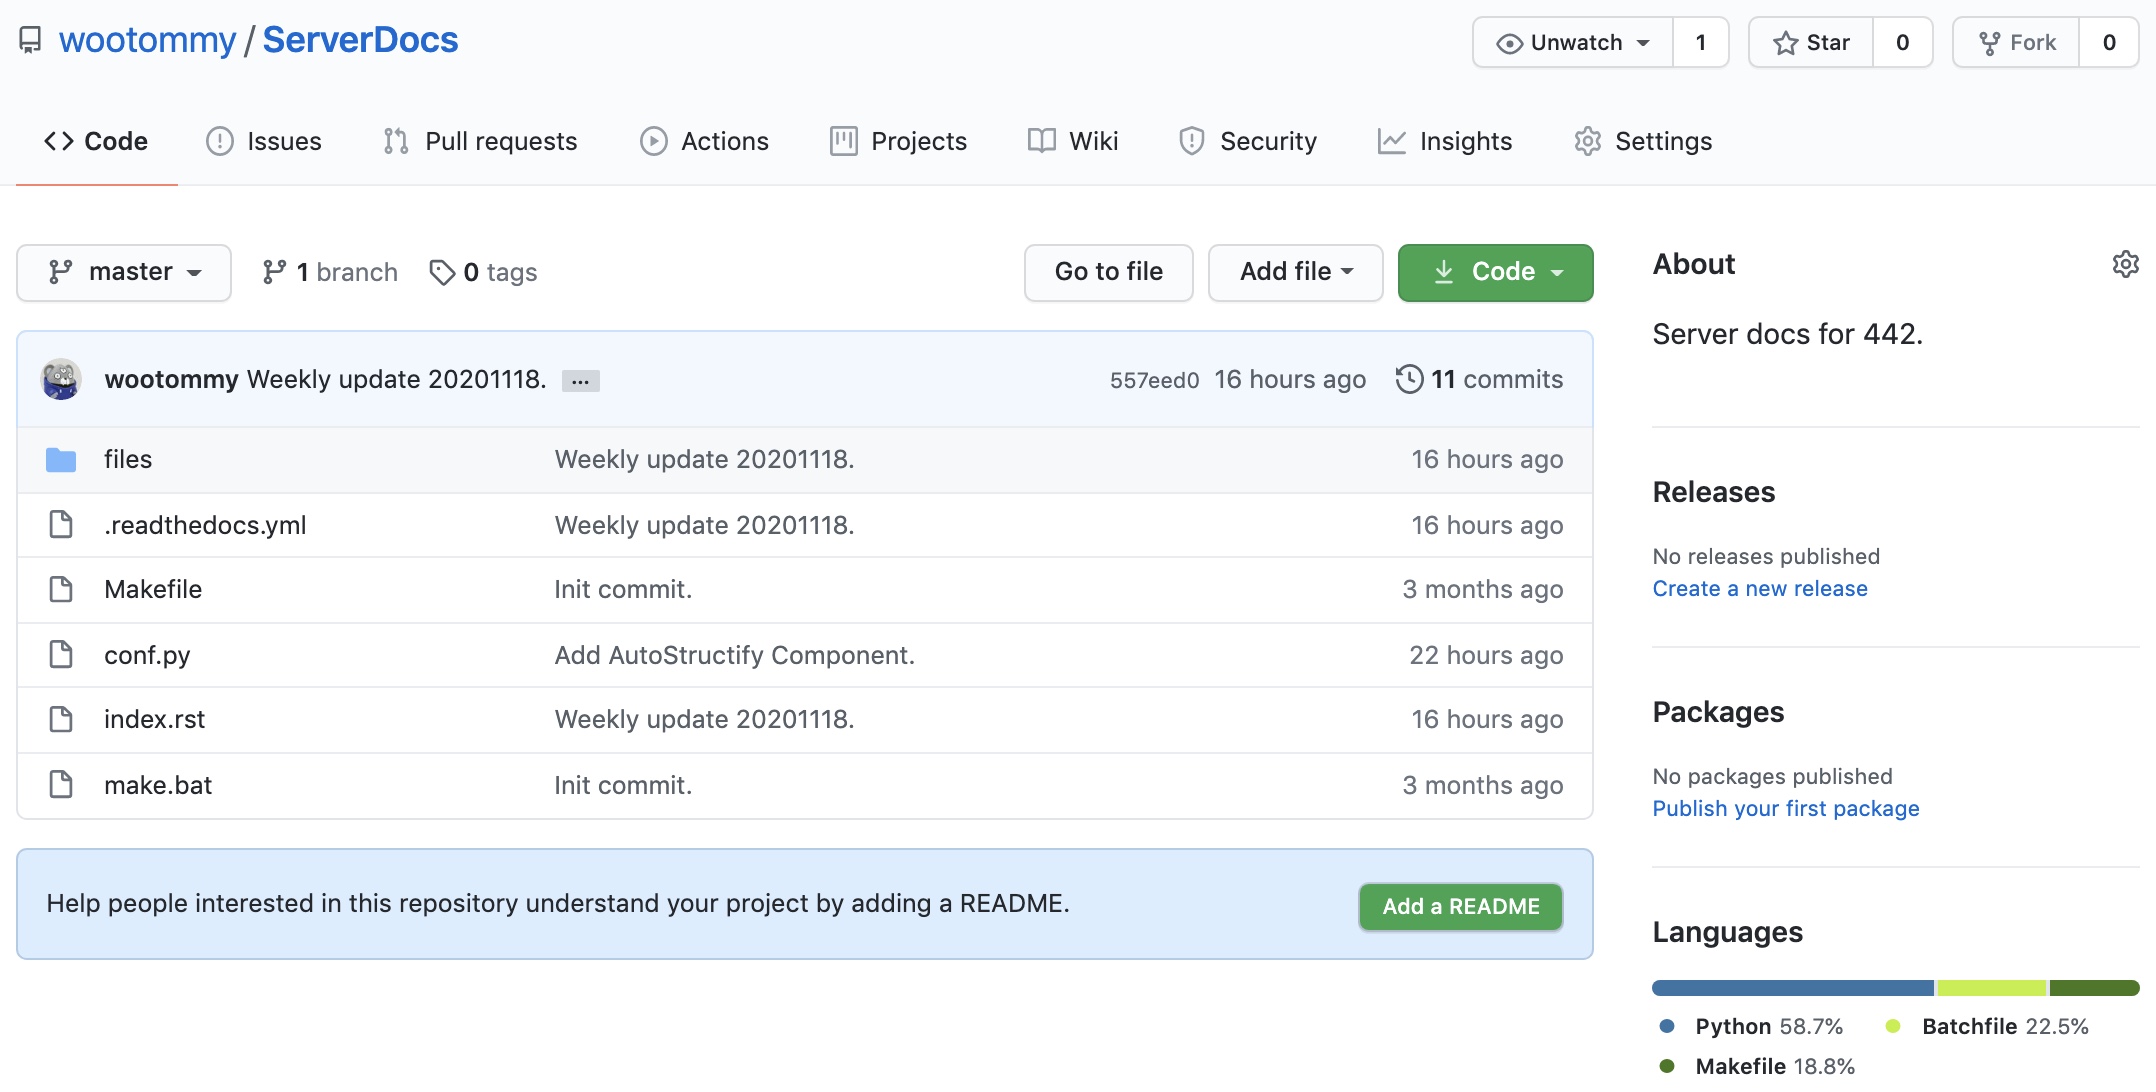
Task: Open the Init commit message on the Makefile row
Action: point(623,589)
